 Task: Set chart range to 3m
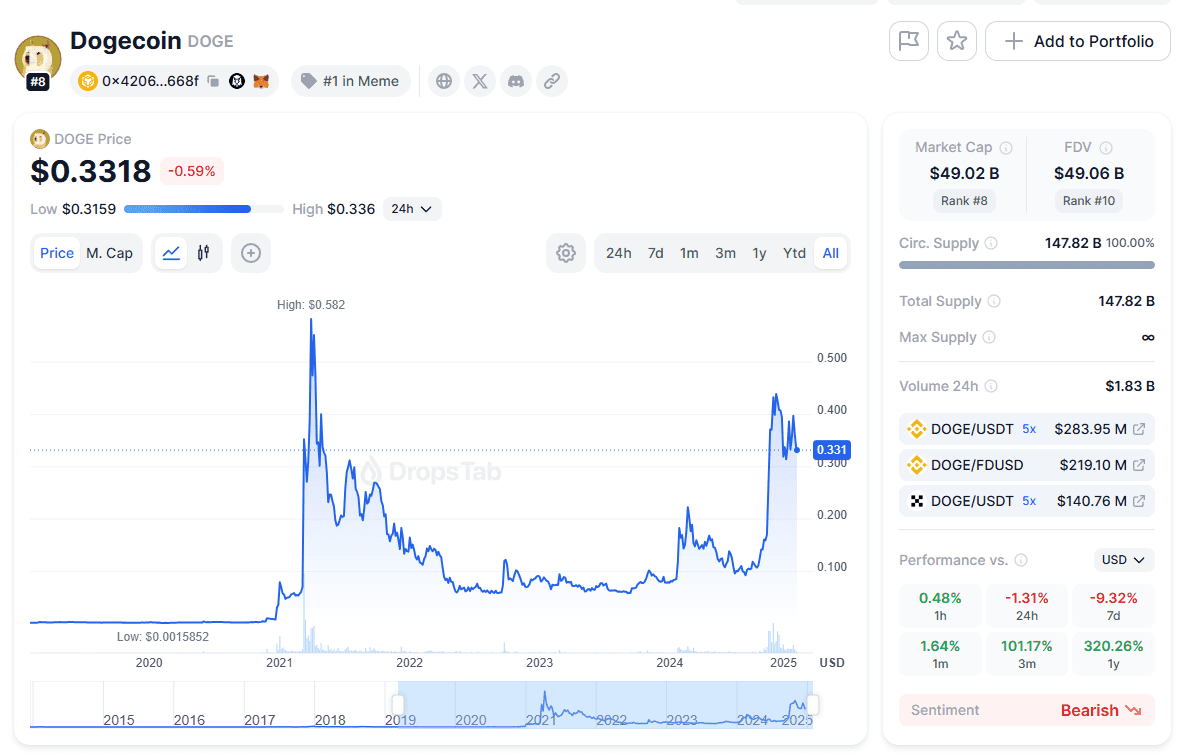click(x=725, y=253)
